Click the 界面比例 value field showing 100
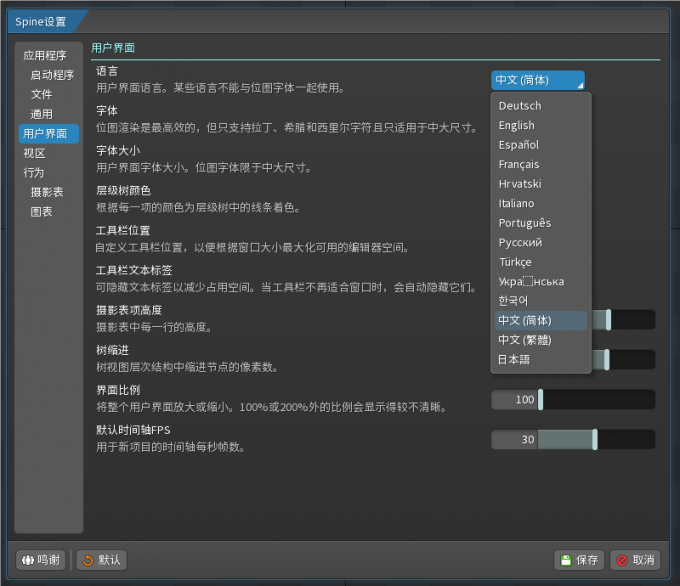 515,399
